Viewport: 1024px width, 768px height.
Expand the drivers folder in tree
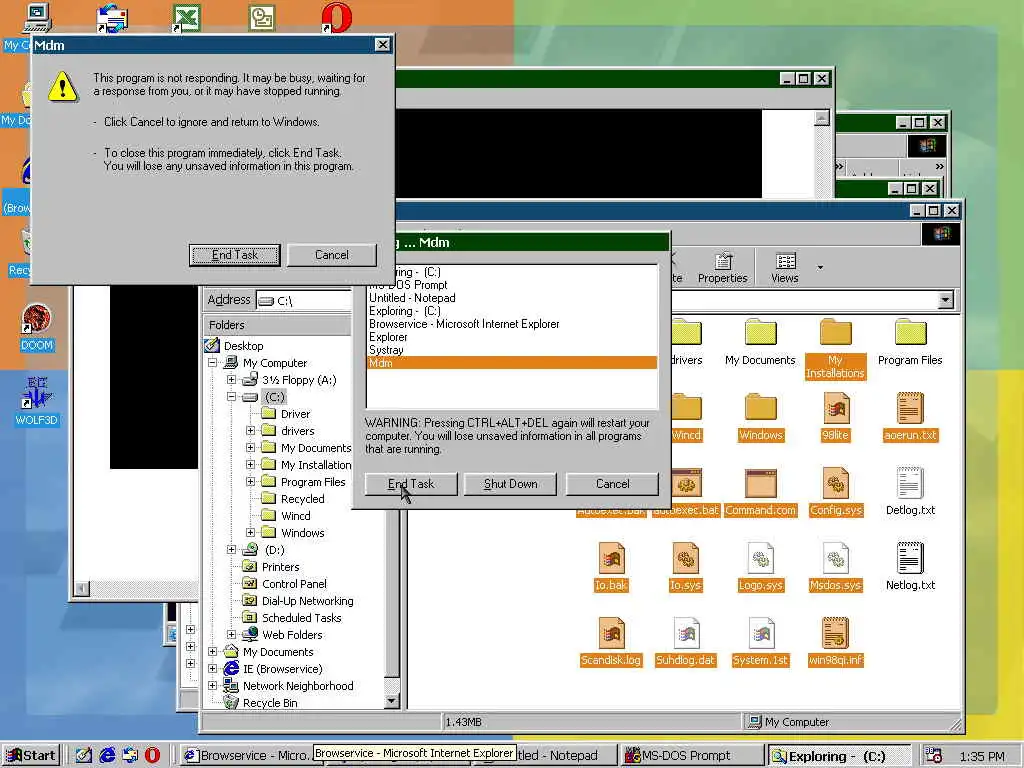pos(250,430)
